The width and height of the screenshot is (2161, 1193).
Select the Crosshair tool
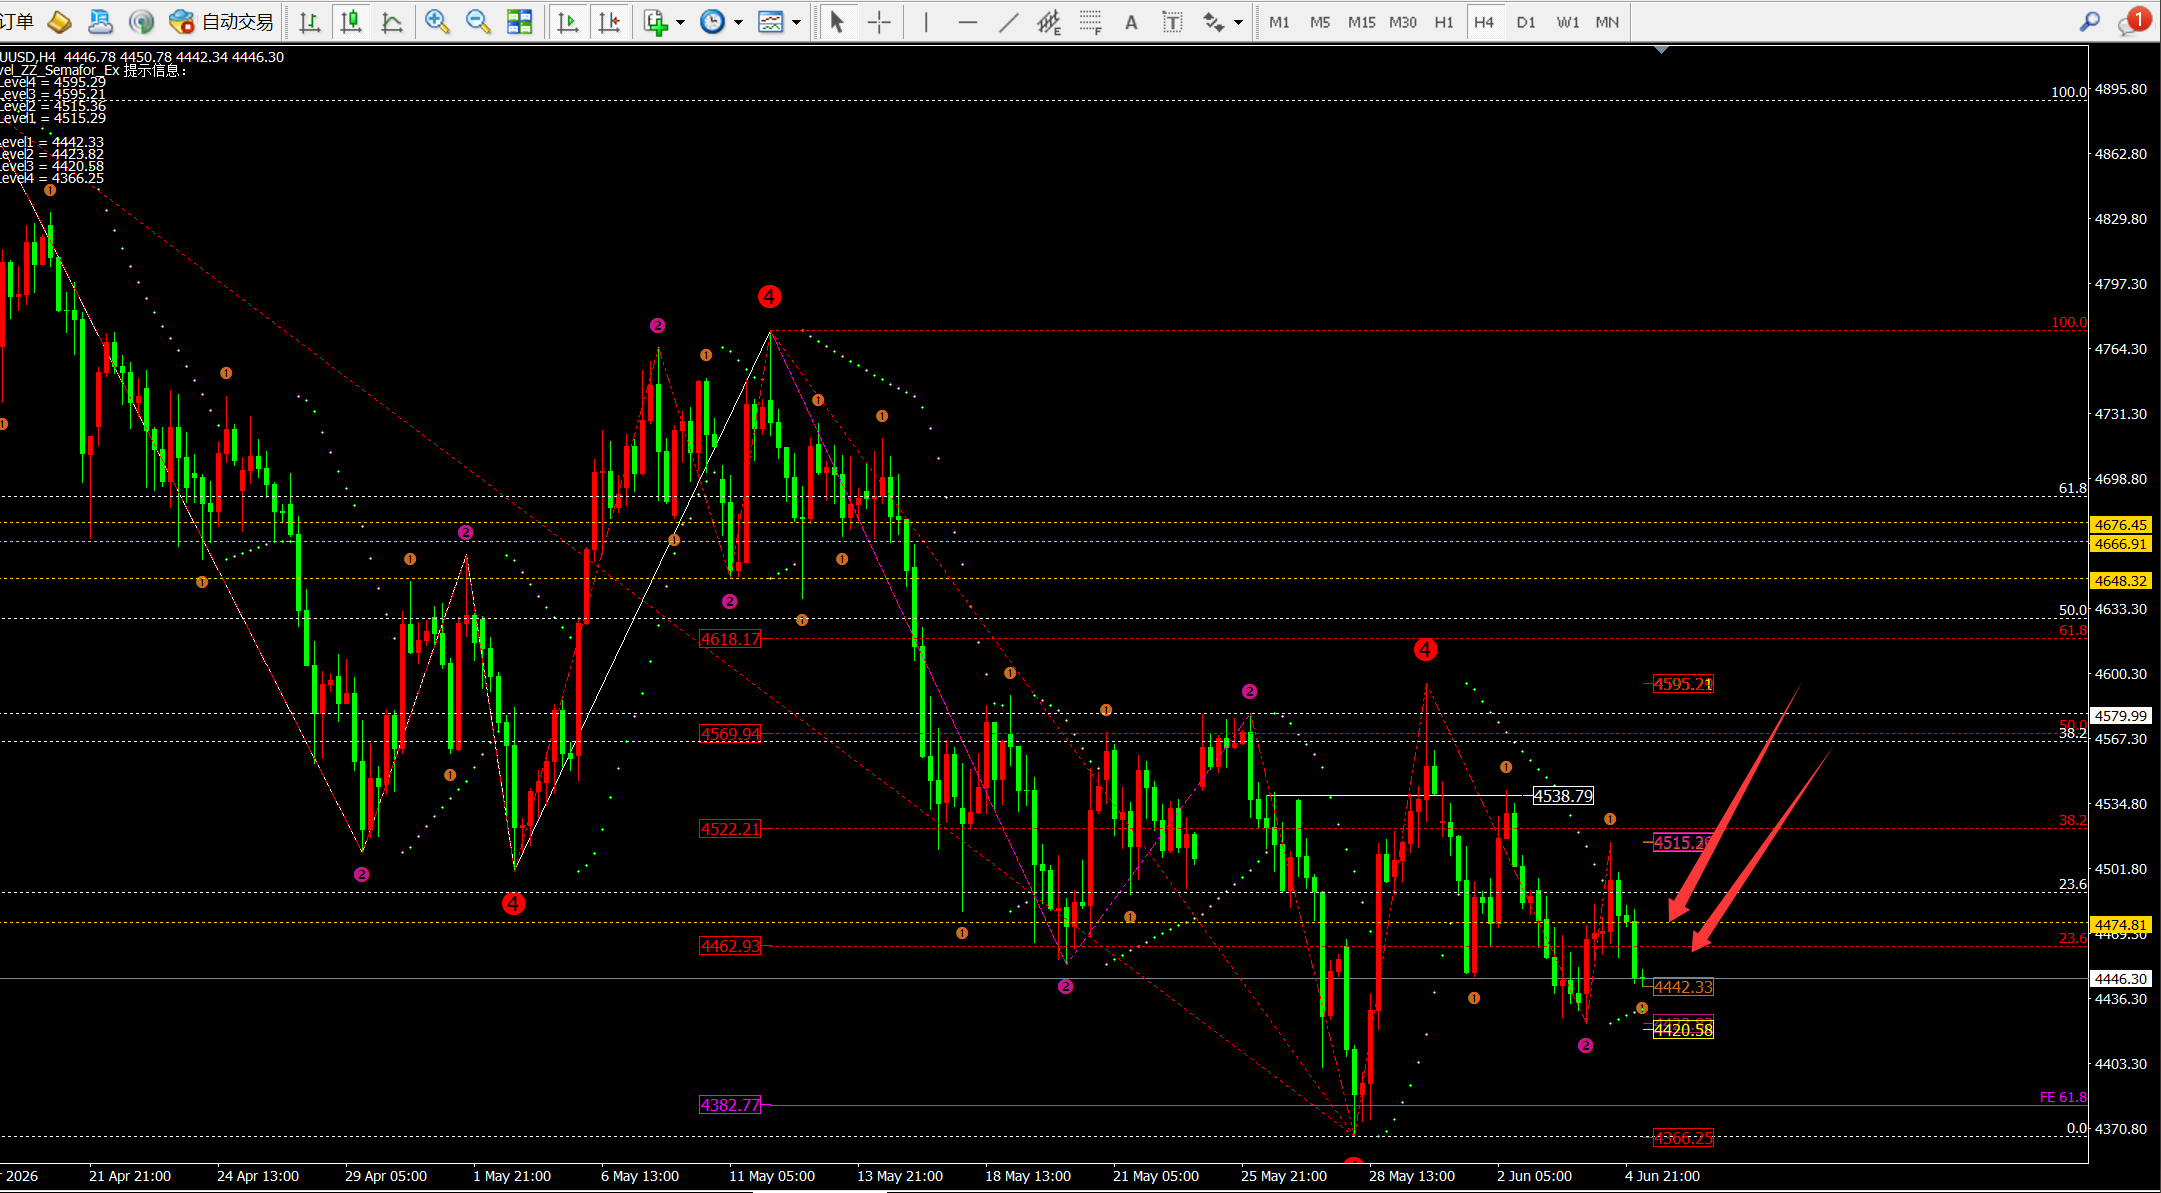coord(879,21)
